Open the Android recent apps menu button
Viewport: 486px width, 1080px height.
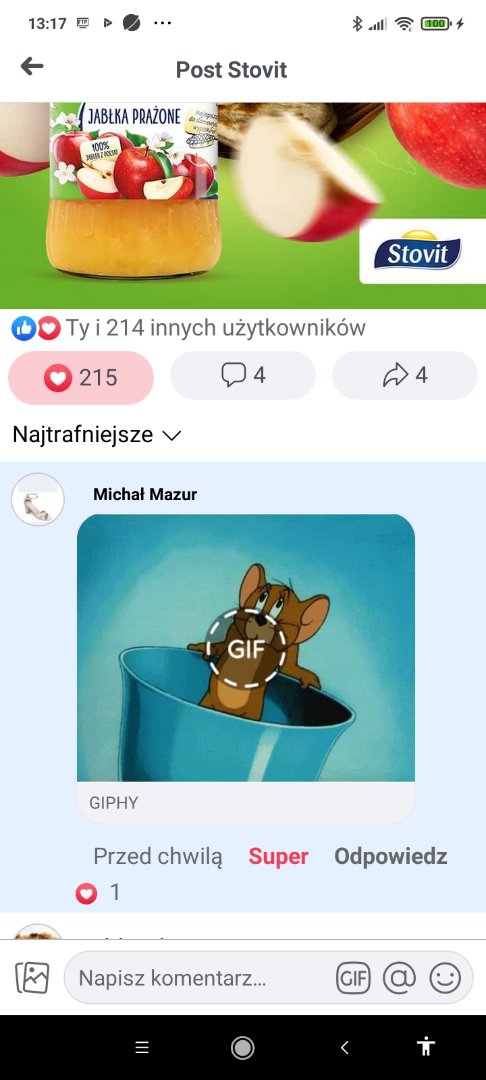142,1048
